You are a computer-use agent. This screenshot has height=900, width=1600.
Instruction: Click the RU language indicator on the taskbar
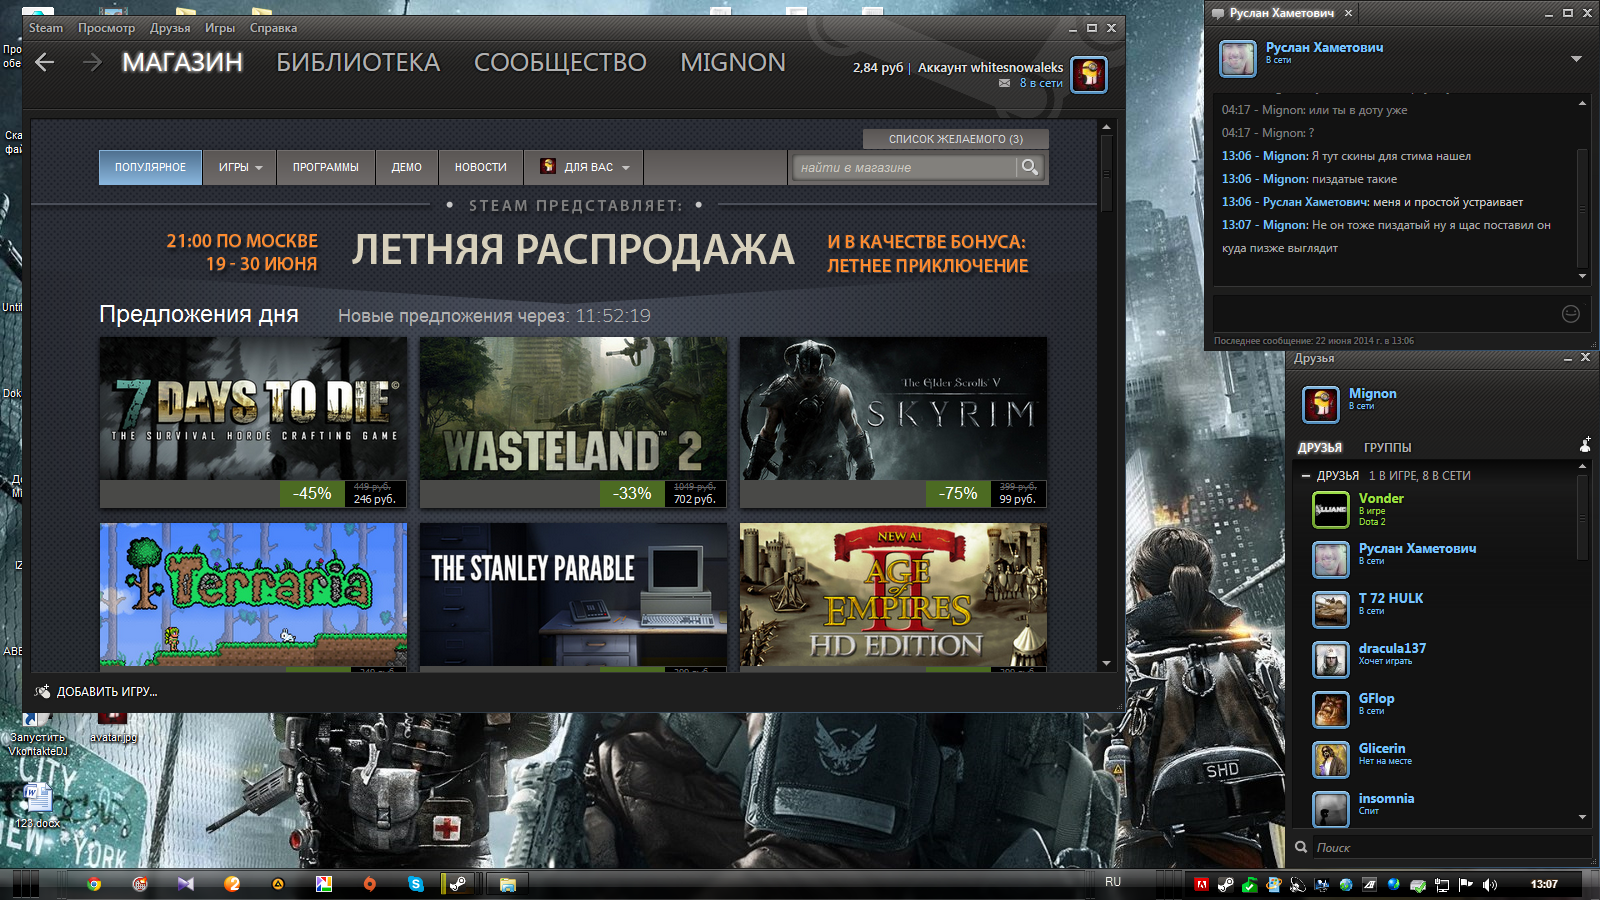point(1113,882)
